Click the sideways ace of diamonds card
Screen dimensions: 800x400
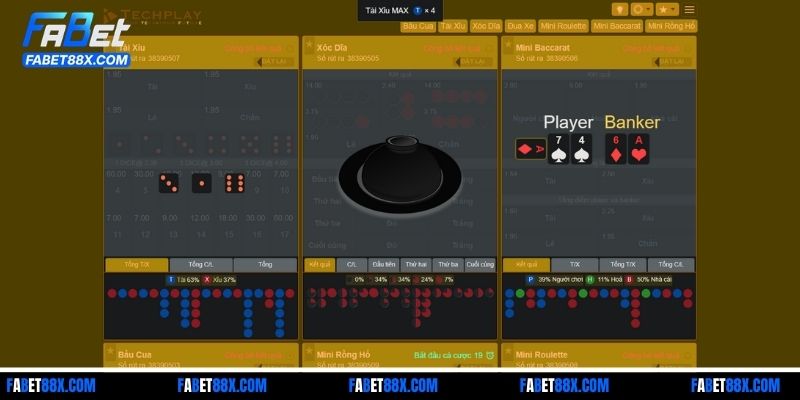531,149
